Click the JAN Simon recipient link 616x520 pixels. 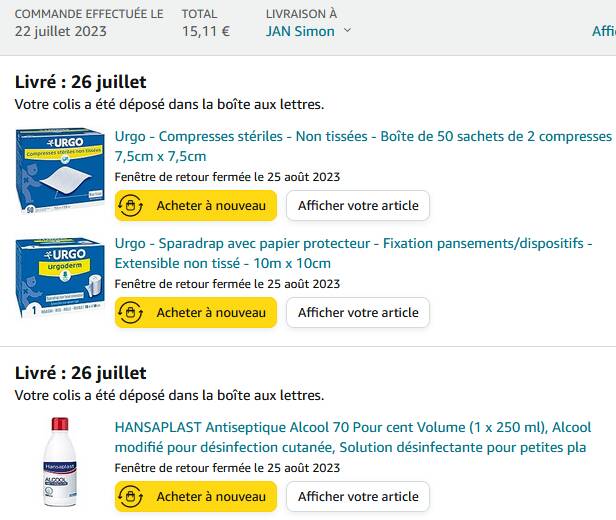[x=300, y=31]
